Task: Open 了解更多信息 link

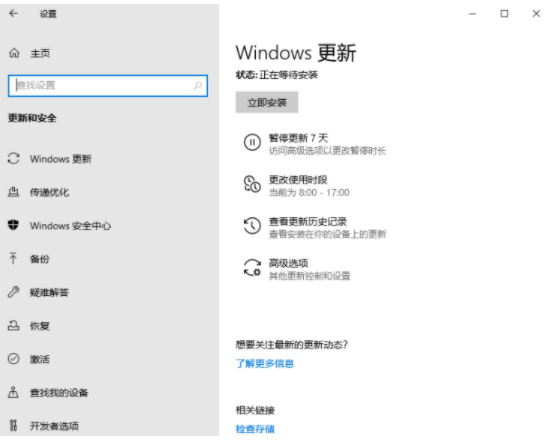Action: [x=265, y=364]
